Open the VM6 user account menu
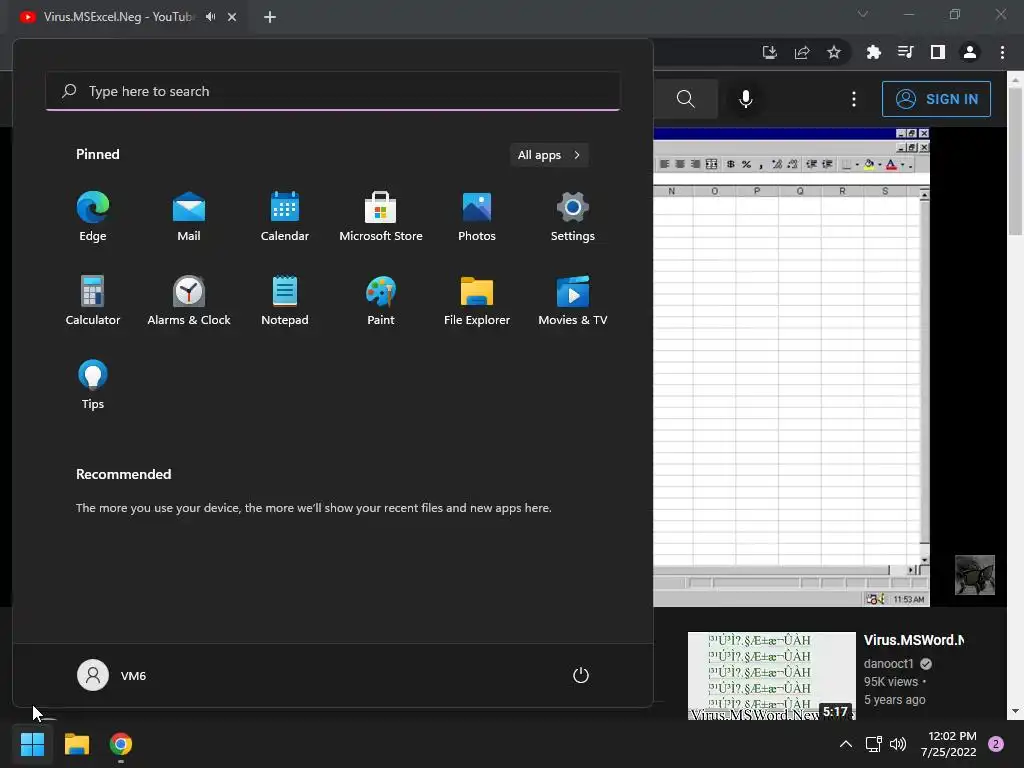Image resolution: width=1024 pixels, height=768 pixels. pos(112,675)
